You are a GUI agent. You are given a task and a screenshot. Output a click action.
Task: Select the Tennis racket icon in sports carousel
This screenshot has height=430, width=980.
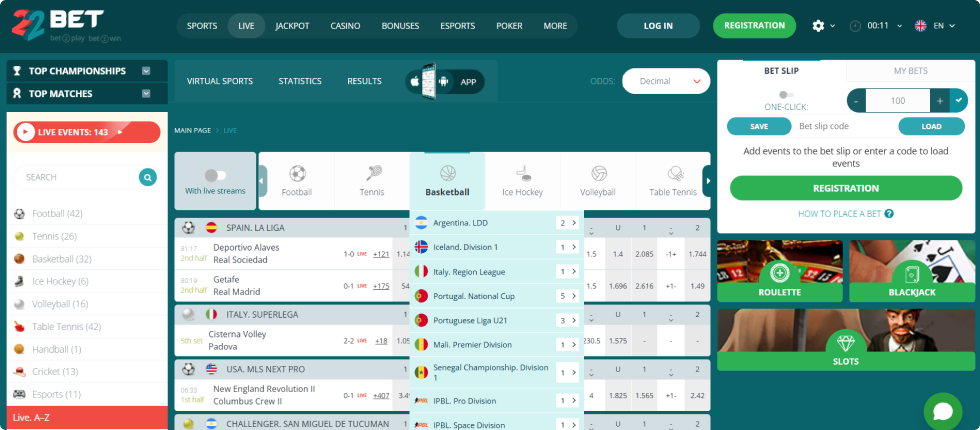coord(372,173)
